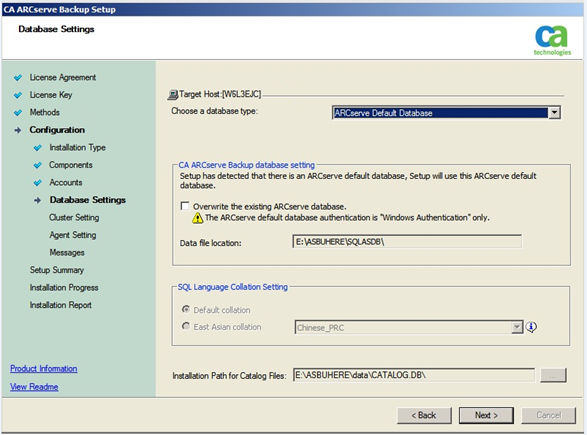Click the checkmark icon beside Methods
587x435 pixels.
click(18, 113)
